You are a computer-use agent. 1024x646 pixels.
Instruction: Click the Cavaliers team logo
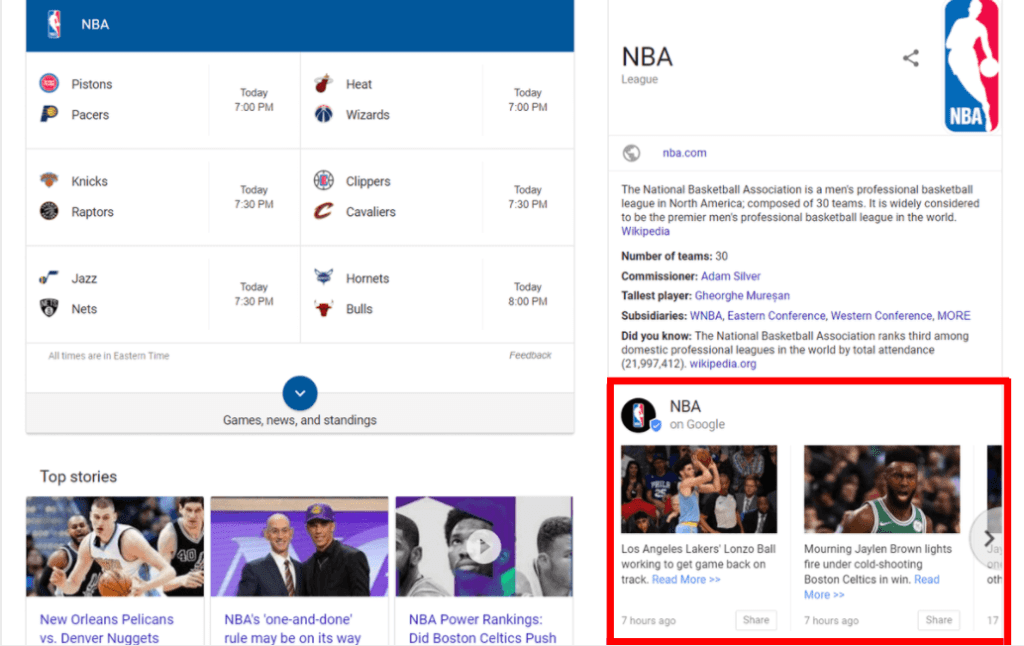pyautogui.click(x=323, y=211)
